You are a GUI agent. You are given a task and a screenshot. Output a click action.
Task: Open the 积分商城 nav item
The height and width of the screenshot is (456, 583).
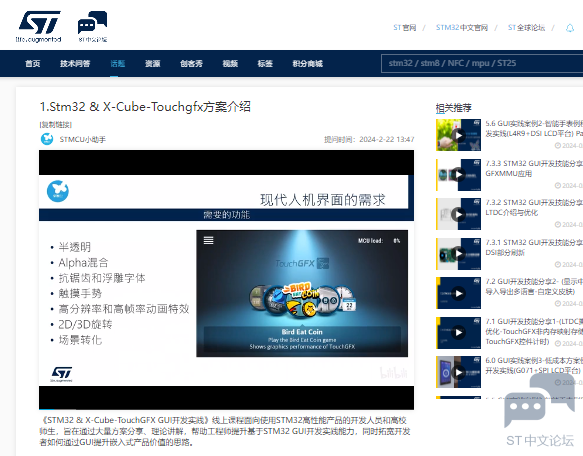(x=307, y=64)
